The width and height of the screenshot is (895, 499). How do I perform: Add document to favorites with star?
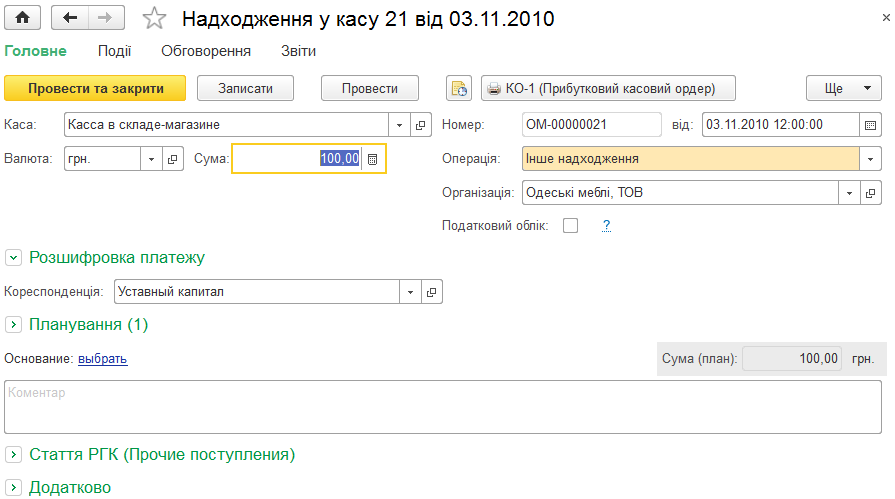[154, 18]
